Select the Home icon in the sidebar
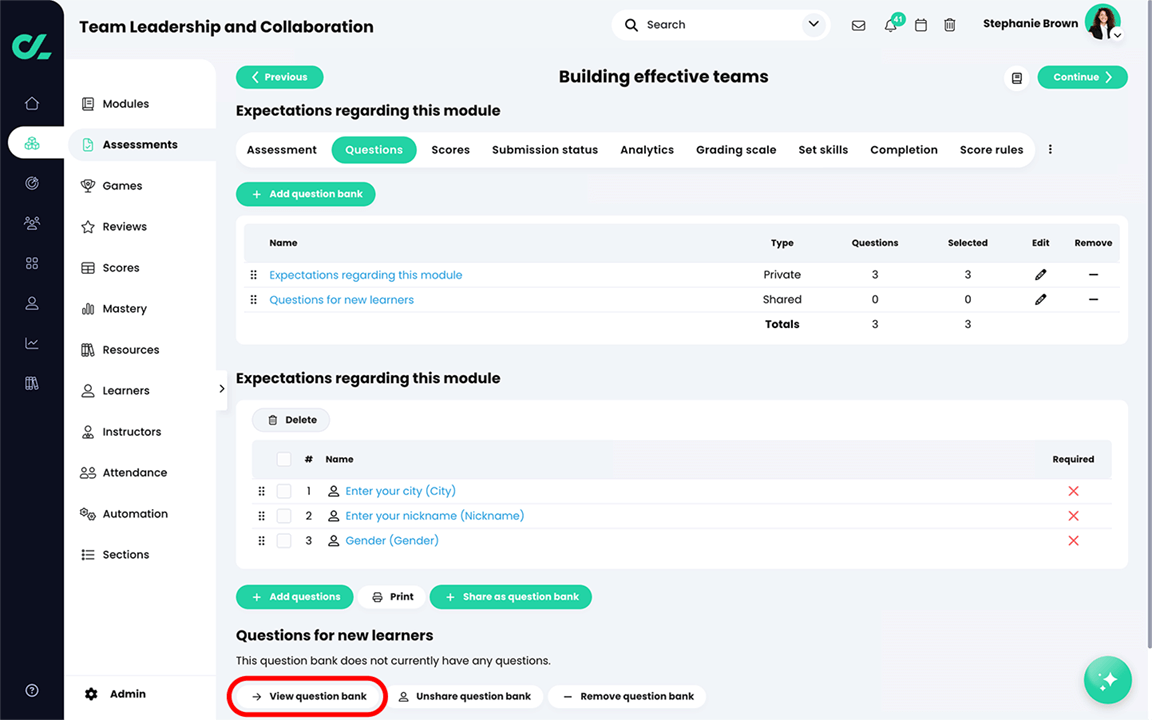Viewport: 1152px width, 720px height. 31,102
